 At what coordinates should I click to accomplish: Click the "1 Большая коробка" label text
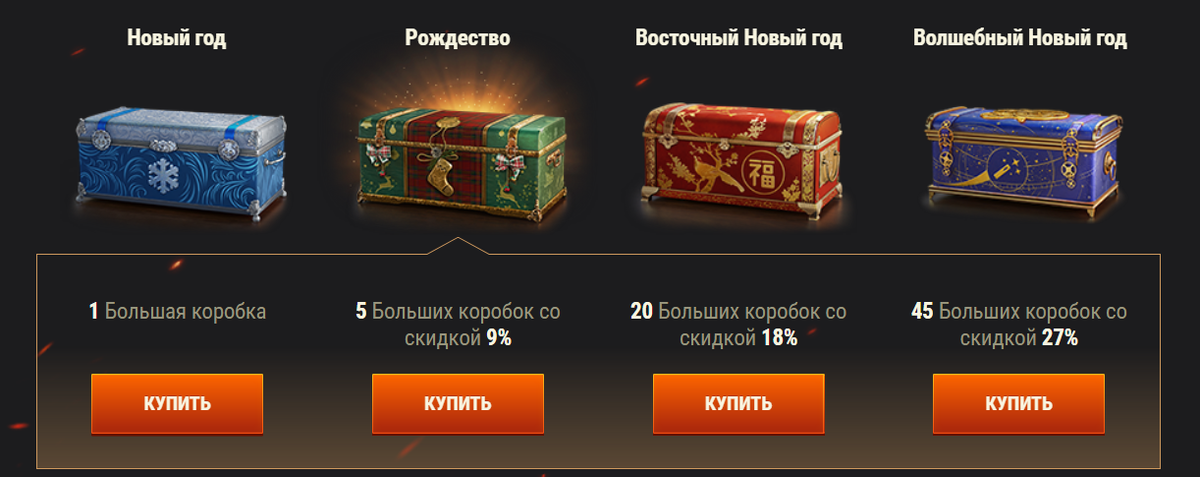(x=177, y=312)
